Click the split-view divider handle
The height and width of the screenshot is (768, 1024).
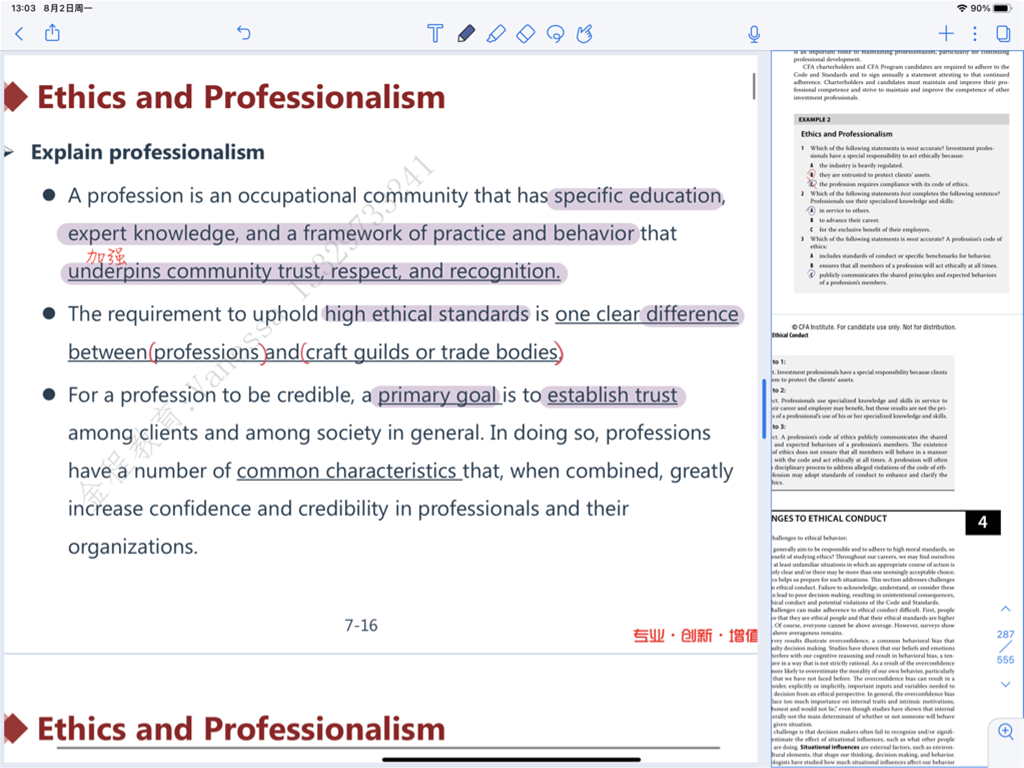[765, 407]
